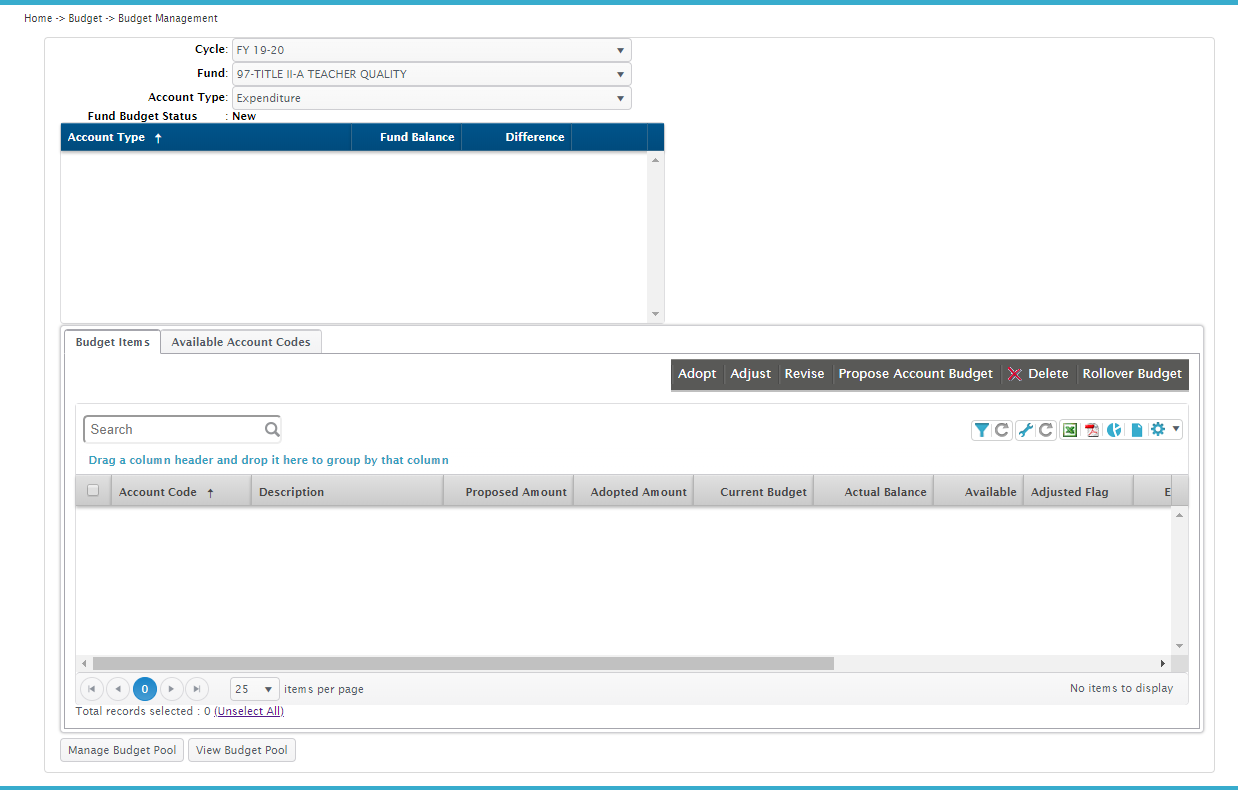
Task: Go to first page of grid
Action: tap(92, 689)
